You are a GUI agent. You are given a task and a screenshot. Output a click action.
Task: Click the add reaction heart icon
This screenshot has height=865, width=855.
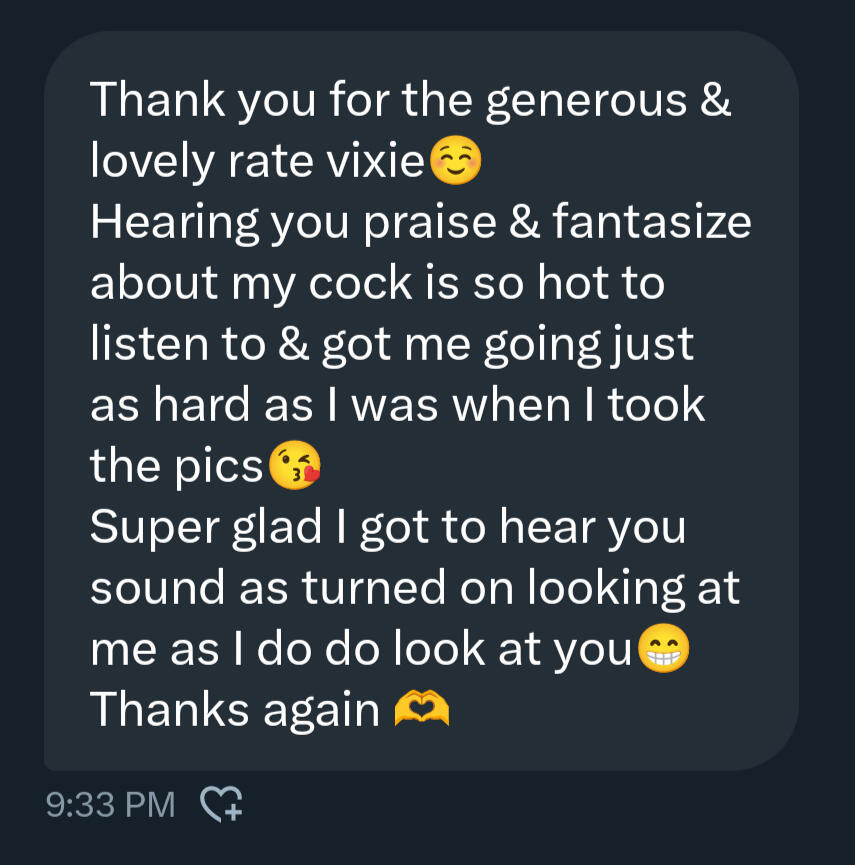pyautogui.click(x=222, y=803)
